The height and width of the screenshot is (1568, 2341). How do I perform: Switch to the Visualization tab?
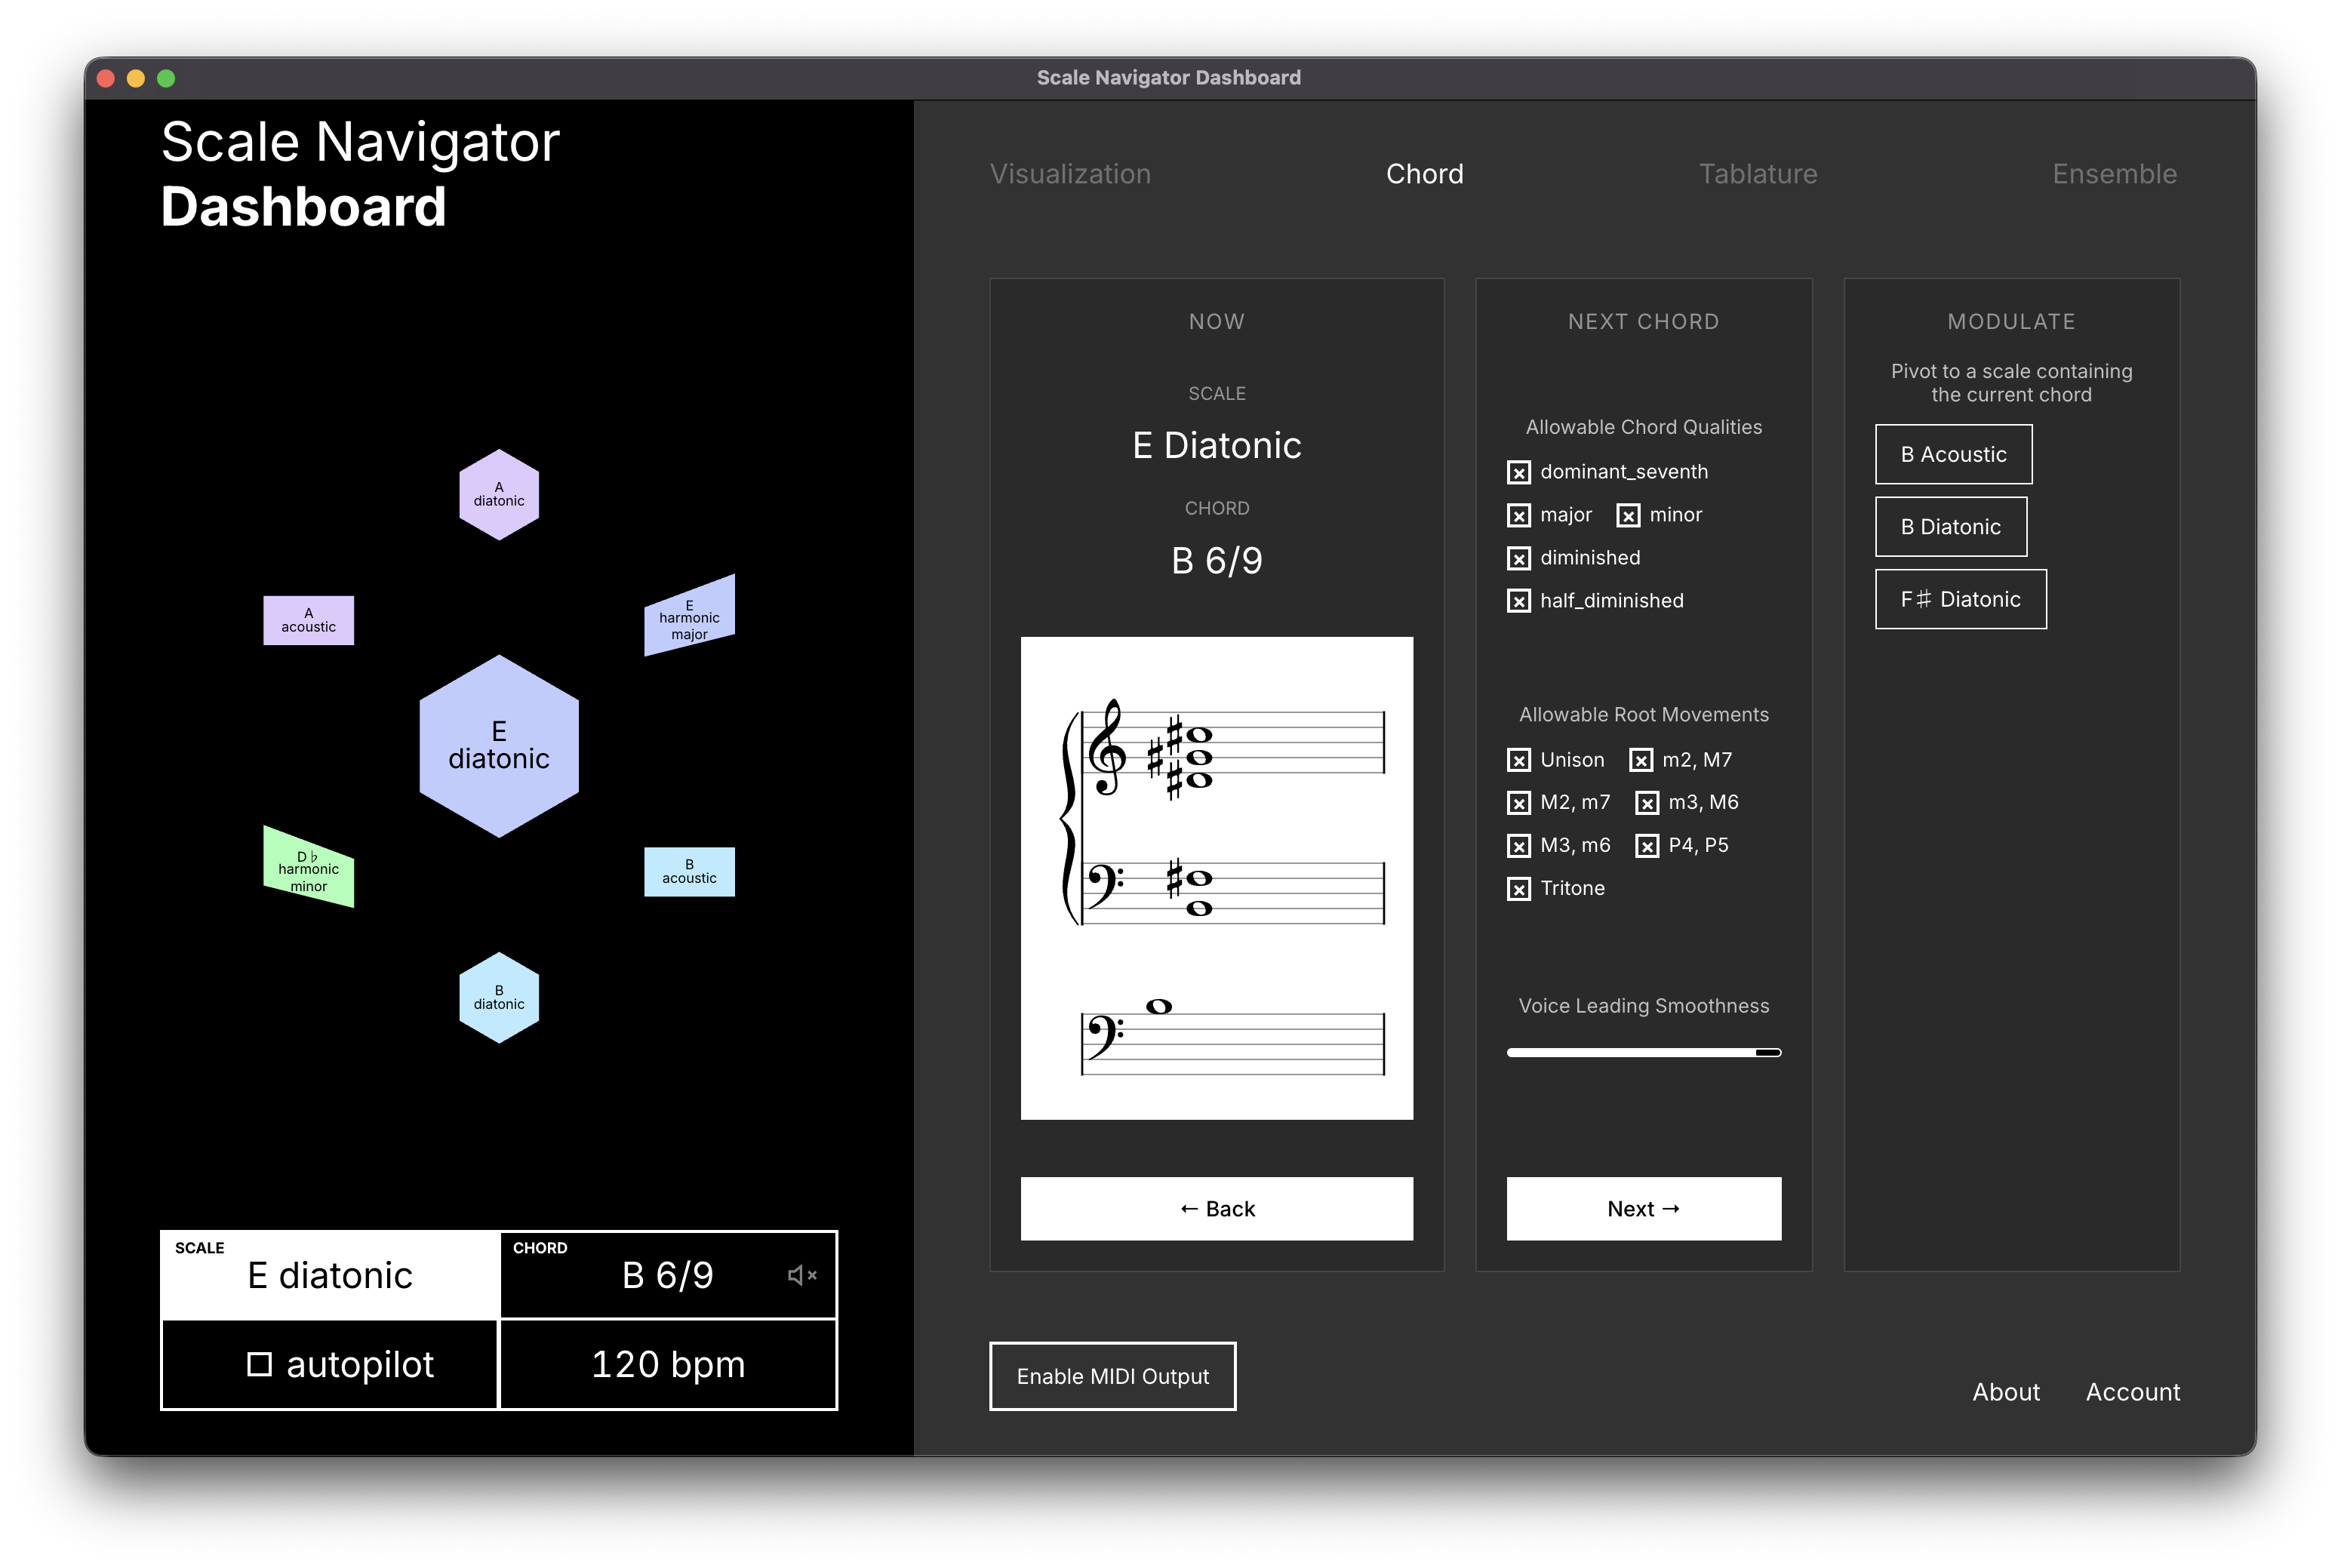(x=1070, y=173)
